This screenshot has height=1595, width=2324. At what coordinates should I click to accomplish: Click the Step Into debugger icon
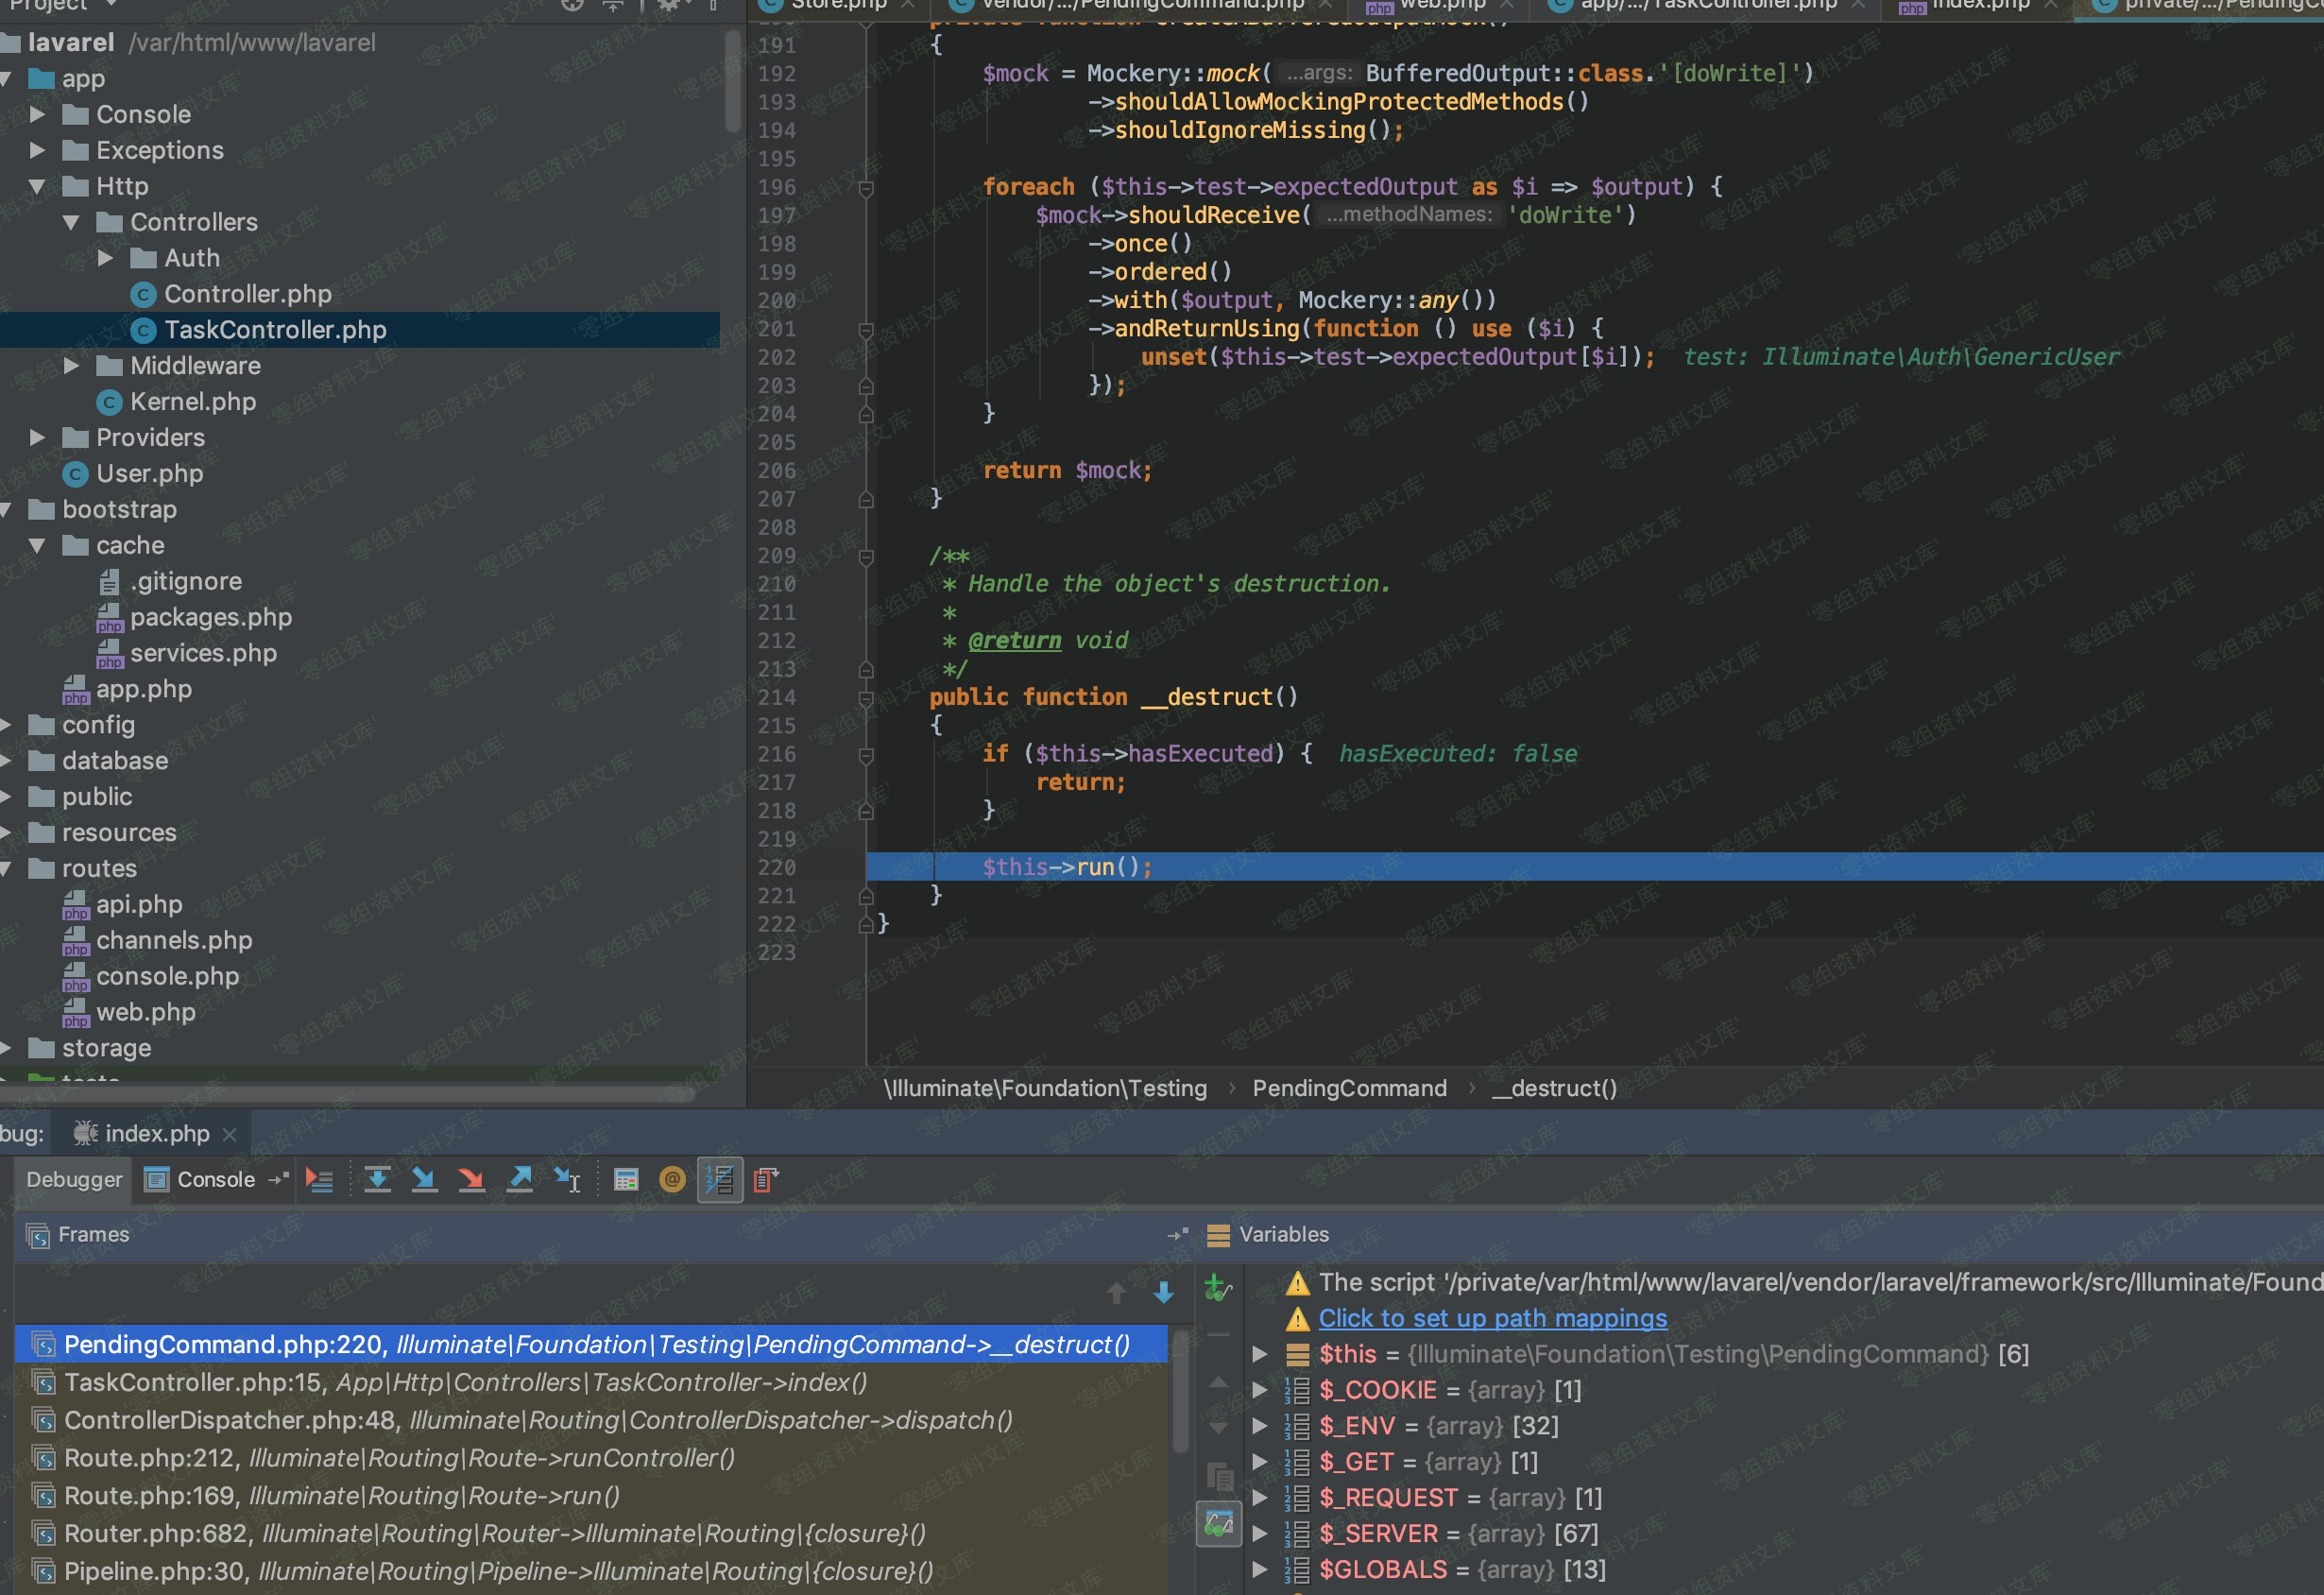[424, 1180]
